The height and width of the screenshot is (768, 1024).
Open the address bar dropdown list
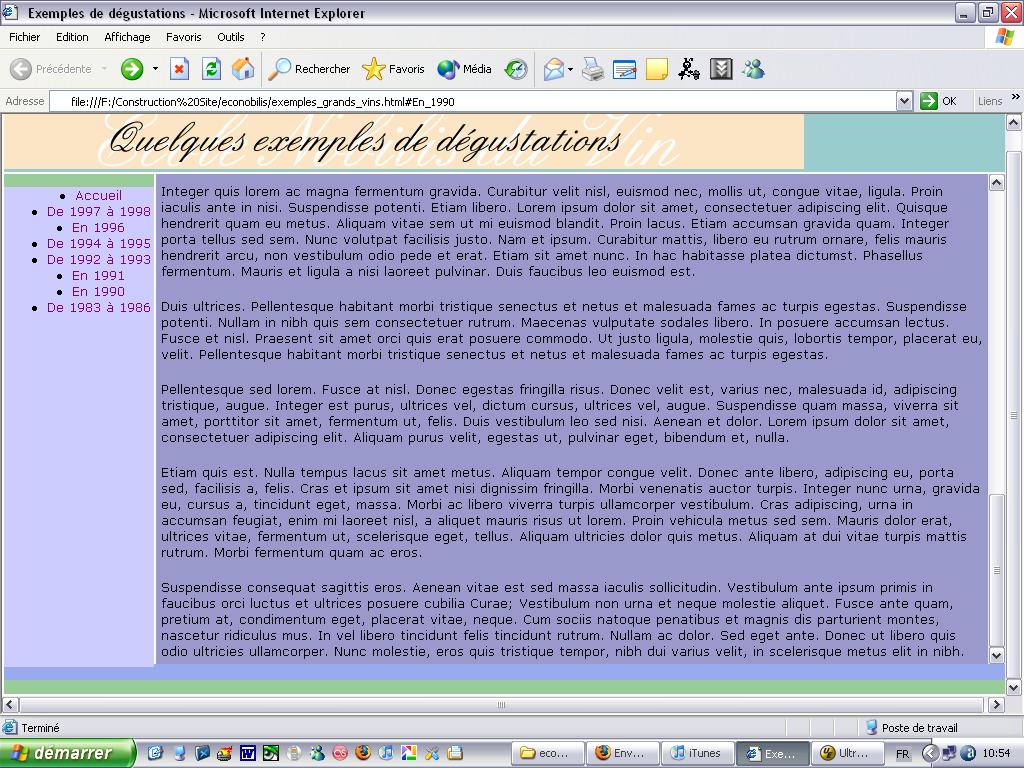coord(904,101)
